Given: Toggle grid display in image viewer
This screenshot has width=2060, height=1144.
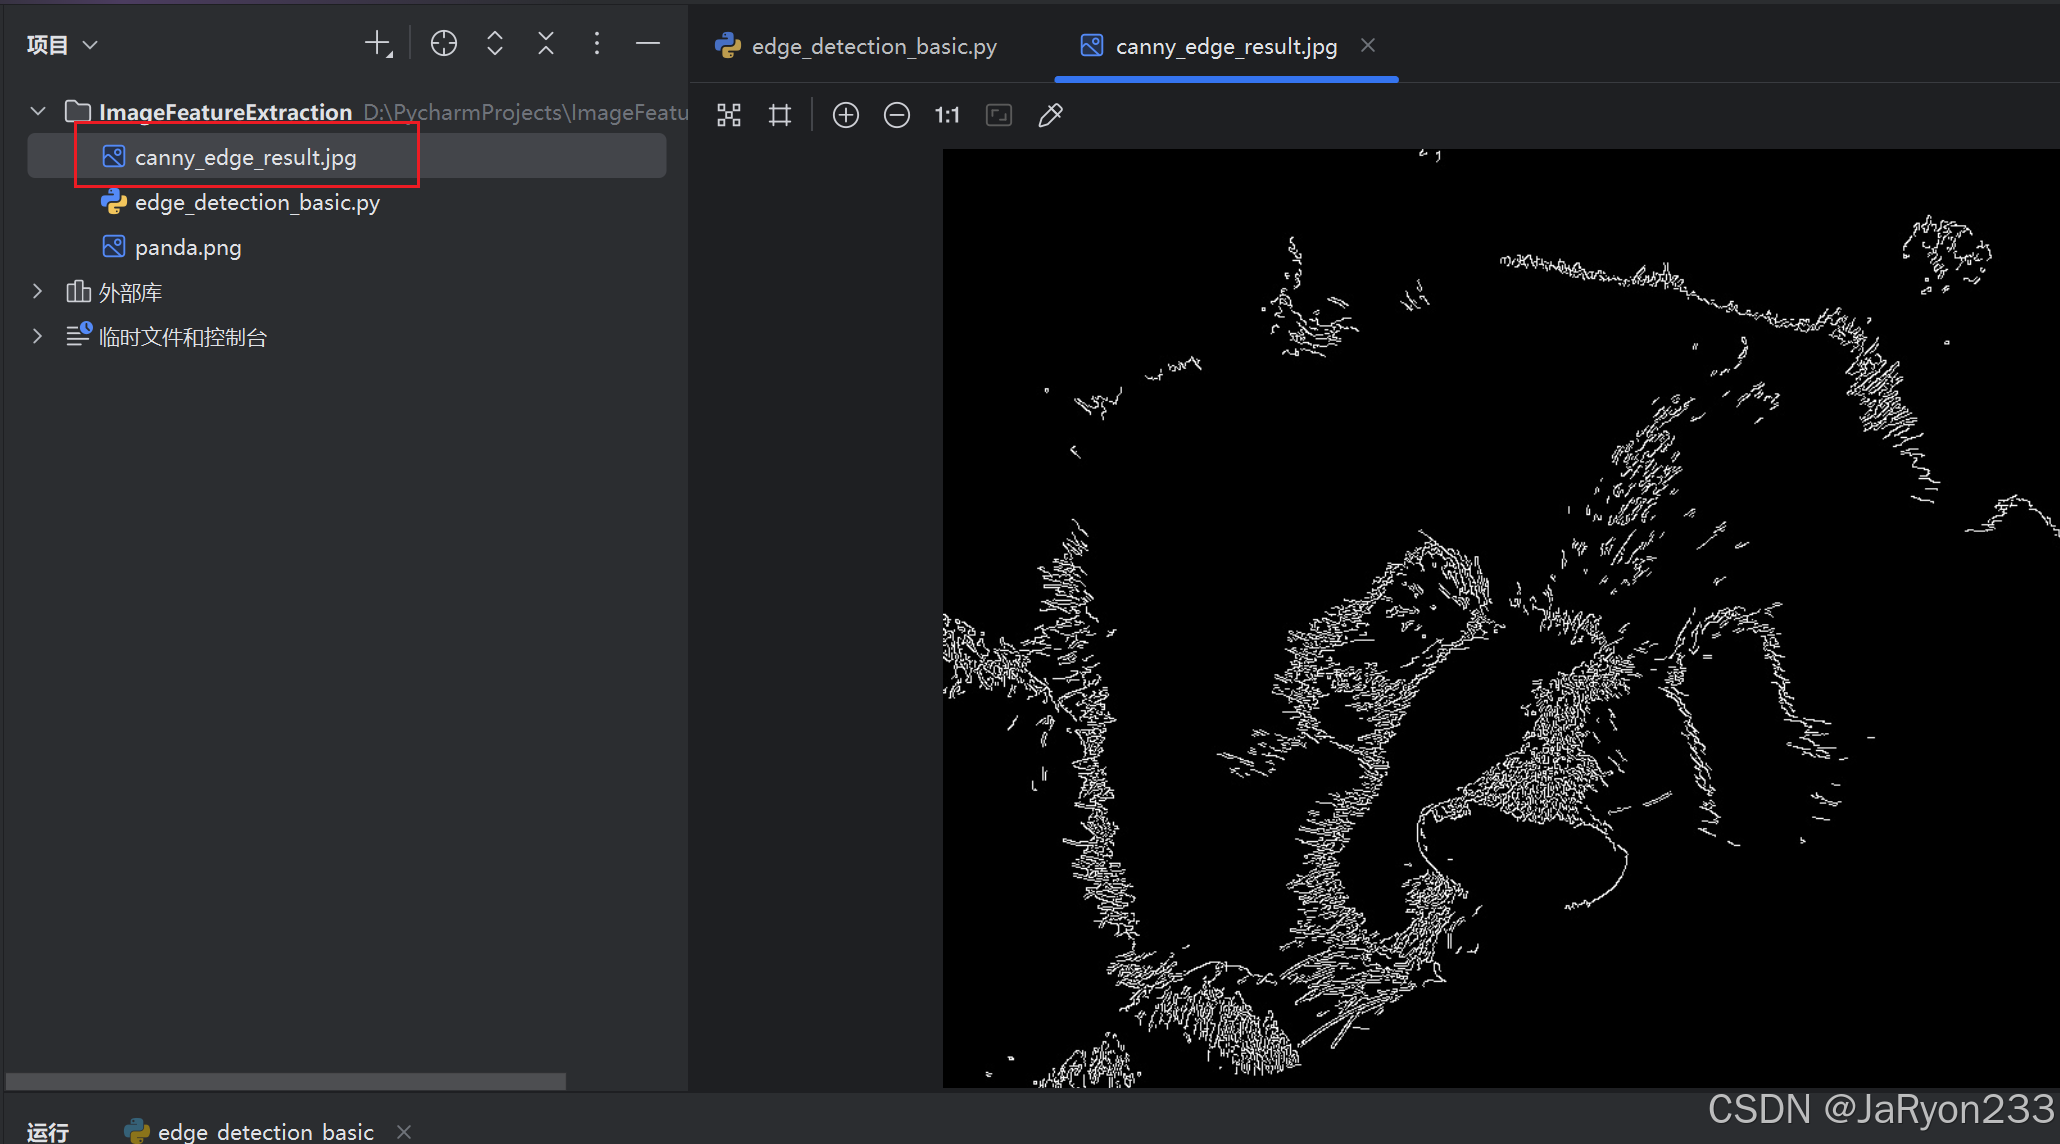Looking at the screenshot, I should (780, 116).
